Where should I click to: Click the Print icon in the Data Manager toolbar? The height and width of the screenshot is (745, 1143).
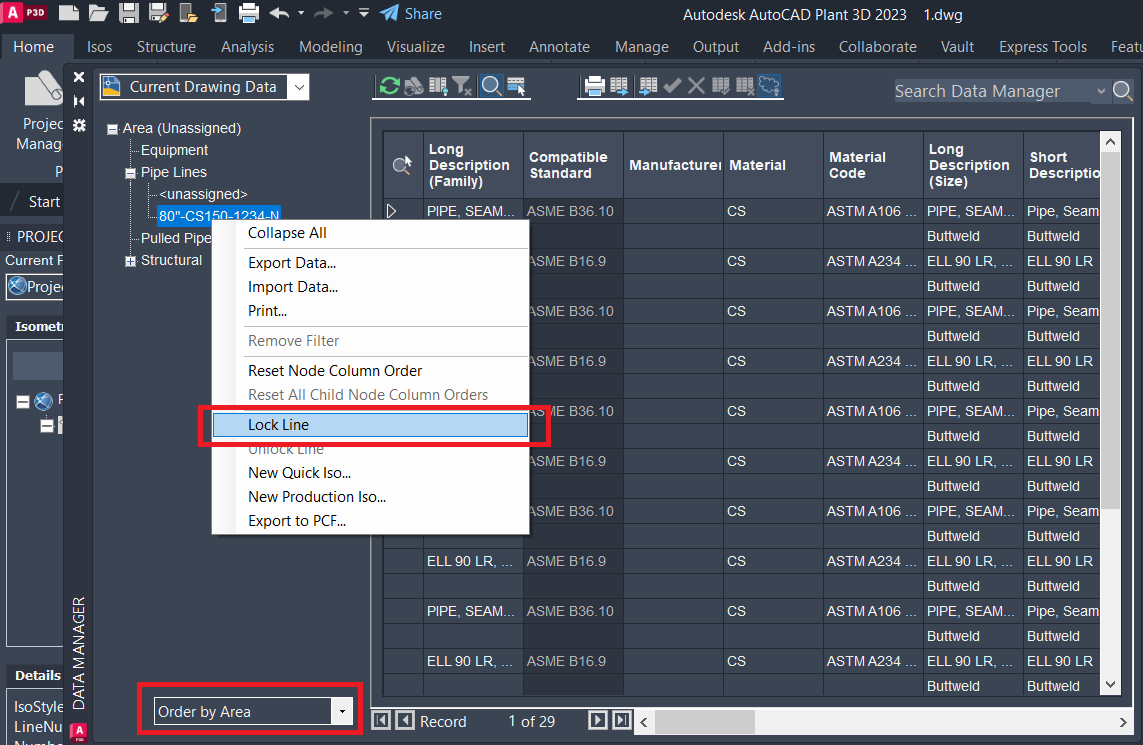click(596, 87)
